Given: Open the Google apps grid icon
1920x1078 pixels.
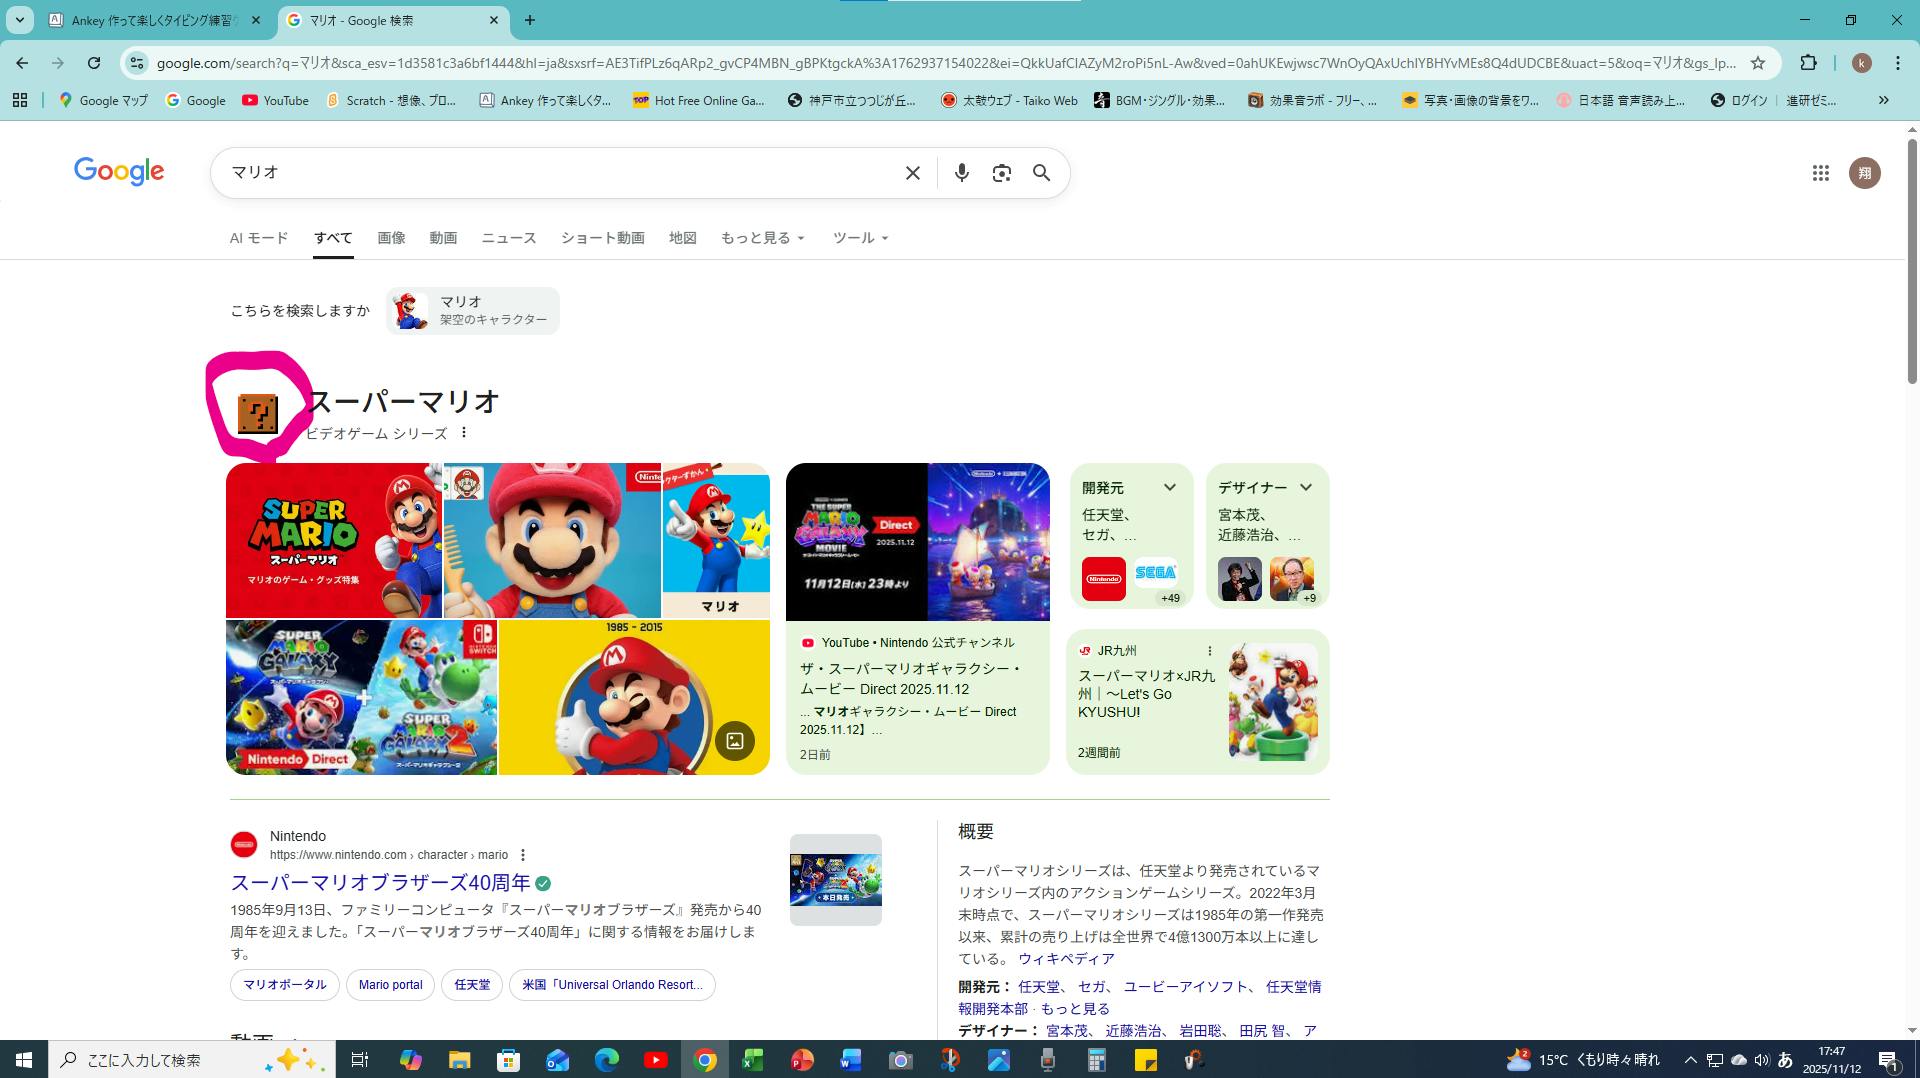Looking at the screenshot, I should [x=1820, y=173].
